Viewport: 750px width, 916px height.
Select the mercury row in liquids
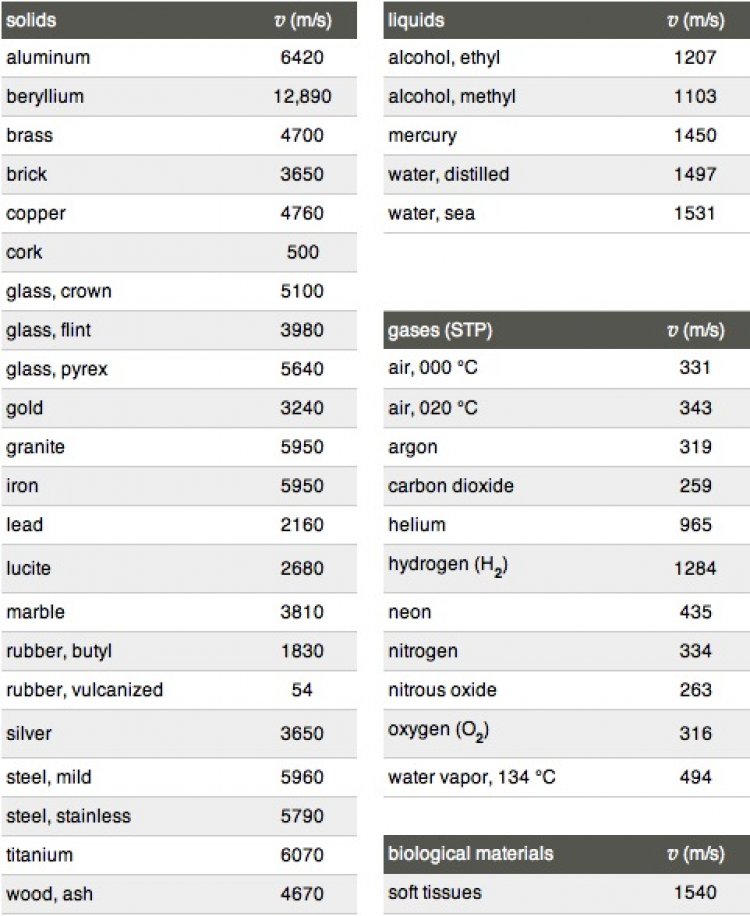(422, 136)
